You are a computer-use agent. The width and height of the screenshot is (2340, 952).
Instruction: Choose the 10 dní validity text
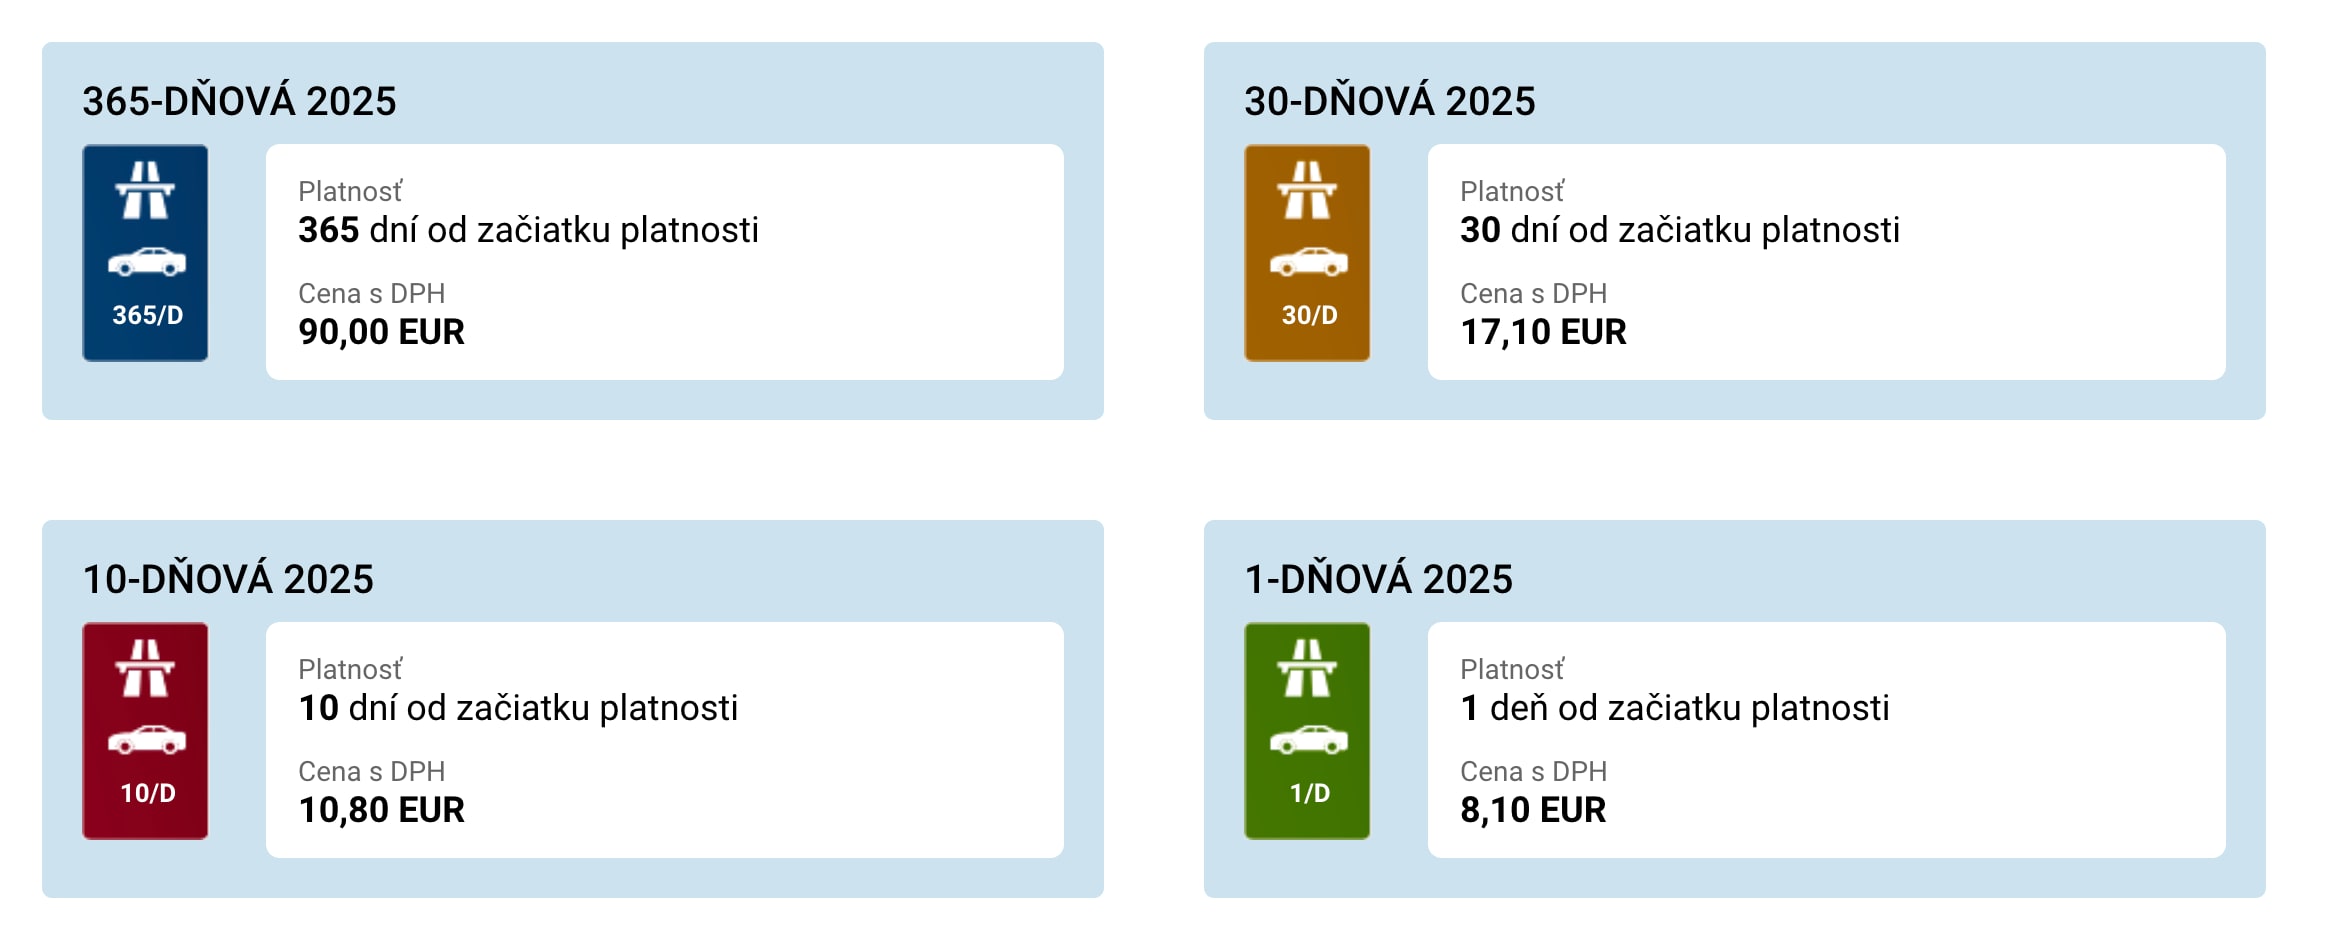coord(518,708)
